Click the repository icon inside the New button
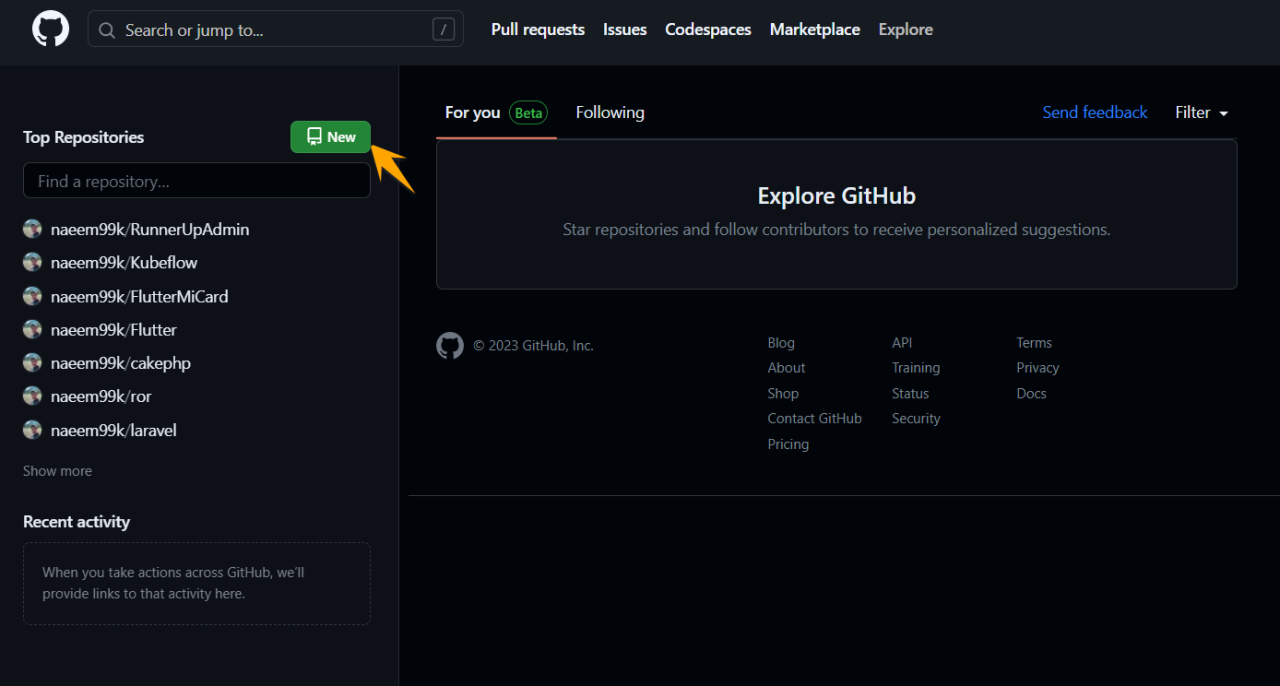This screenshot has width=1280, height=686. 315,136
